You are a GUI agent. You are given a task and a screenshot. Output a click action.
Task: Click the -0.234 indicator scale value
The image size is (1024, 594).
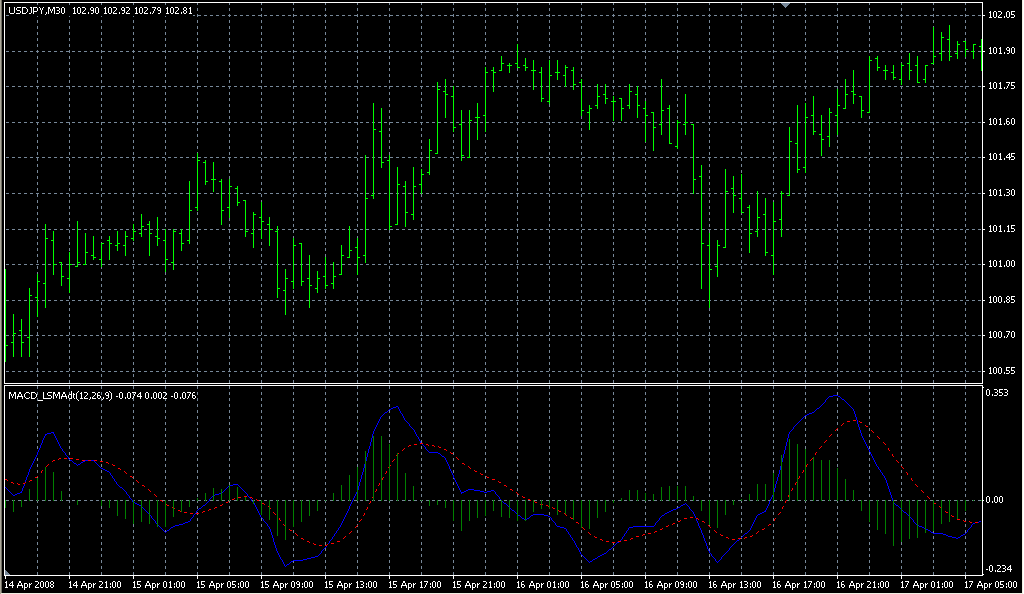pyautogui.click(x=1000, y=568)
